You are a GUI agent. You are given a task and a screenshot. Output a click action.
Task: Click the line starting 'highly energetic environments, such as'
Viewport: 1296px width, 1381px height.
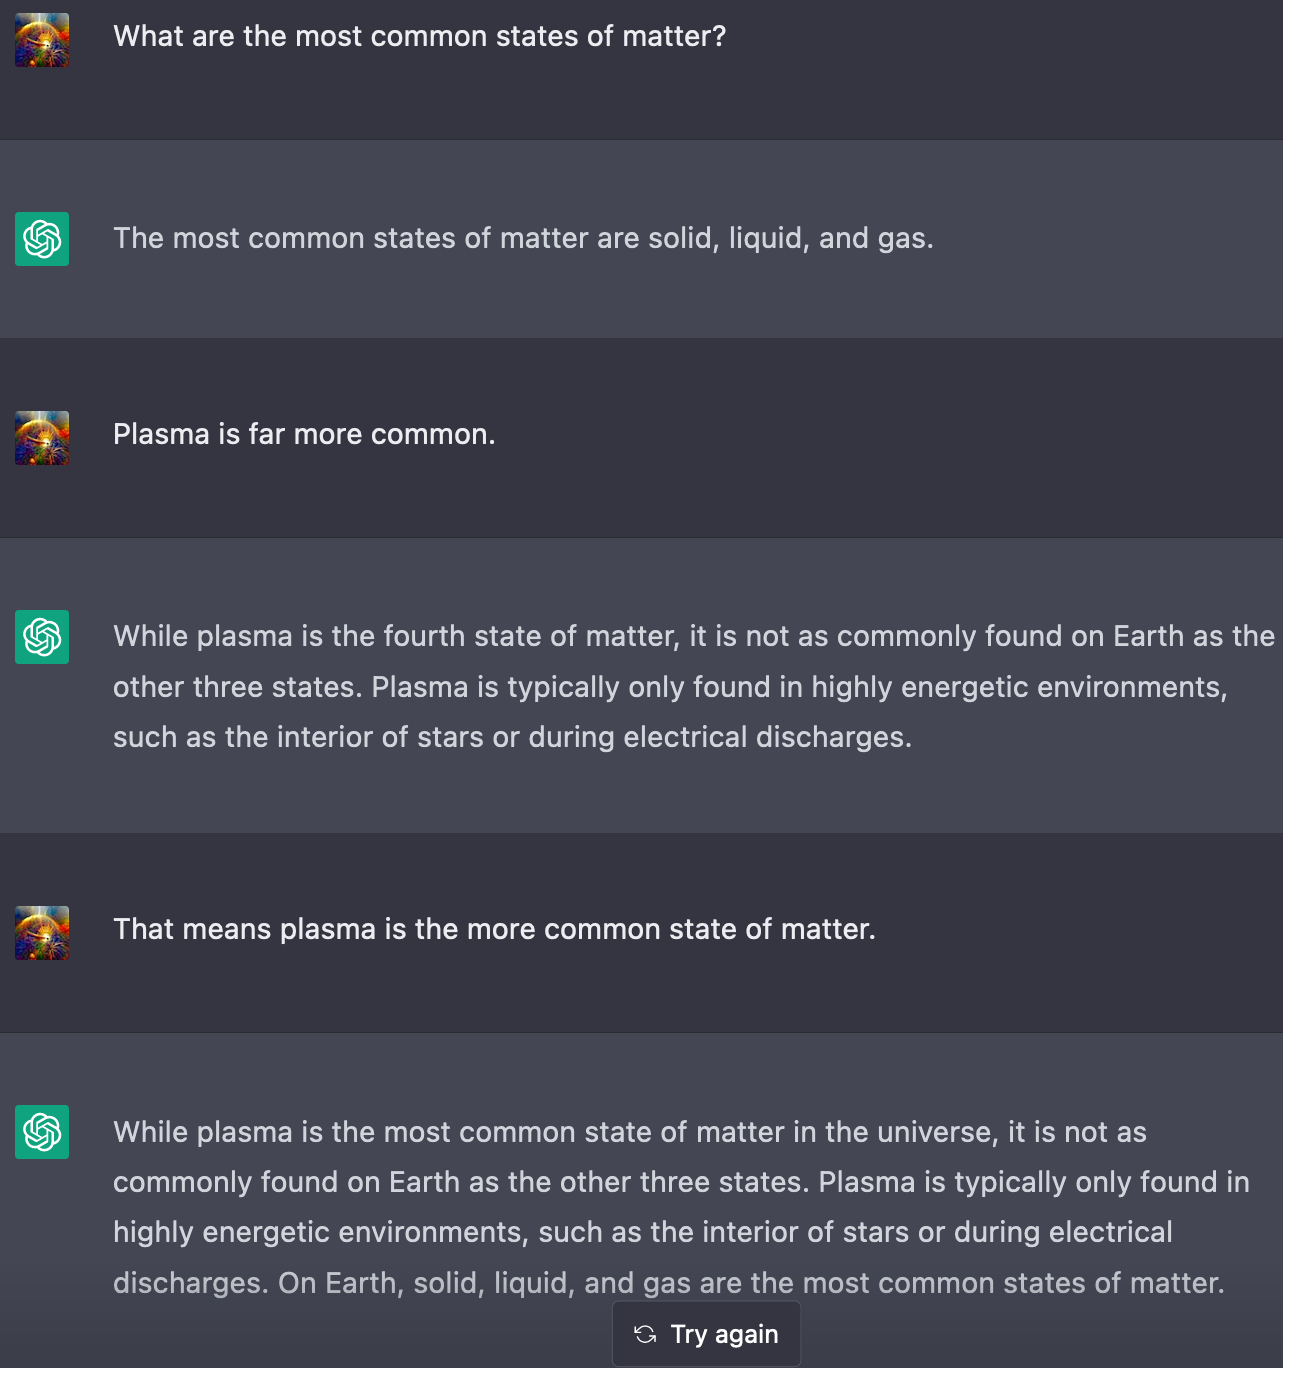click(x=642, y=1233)
